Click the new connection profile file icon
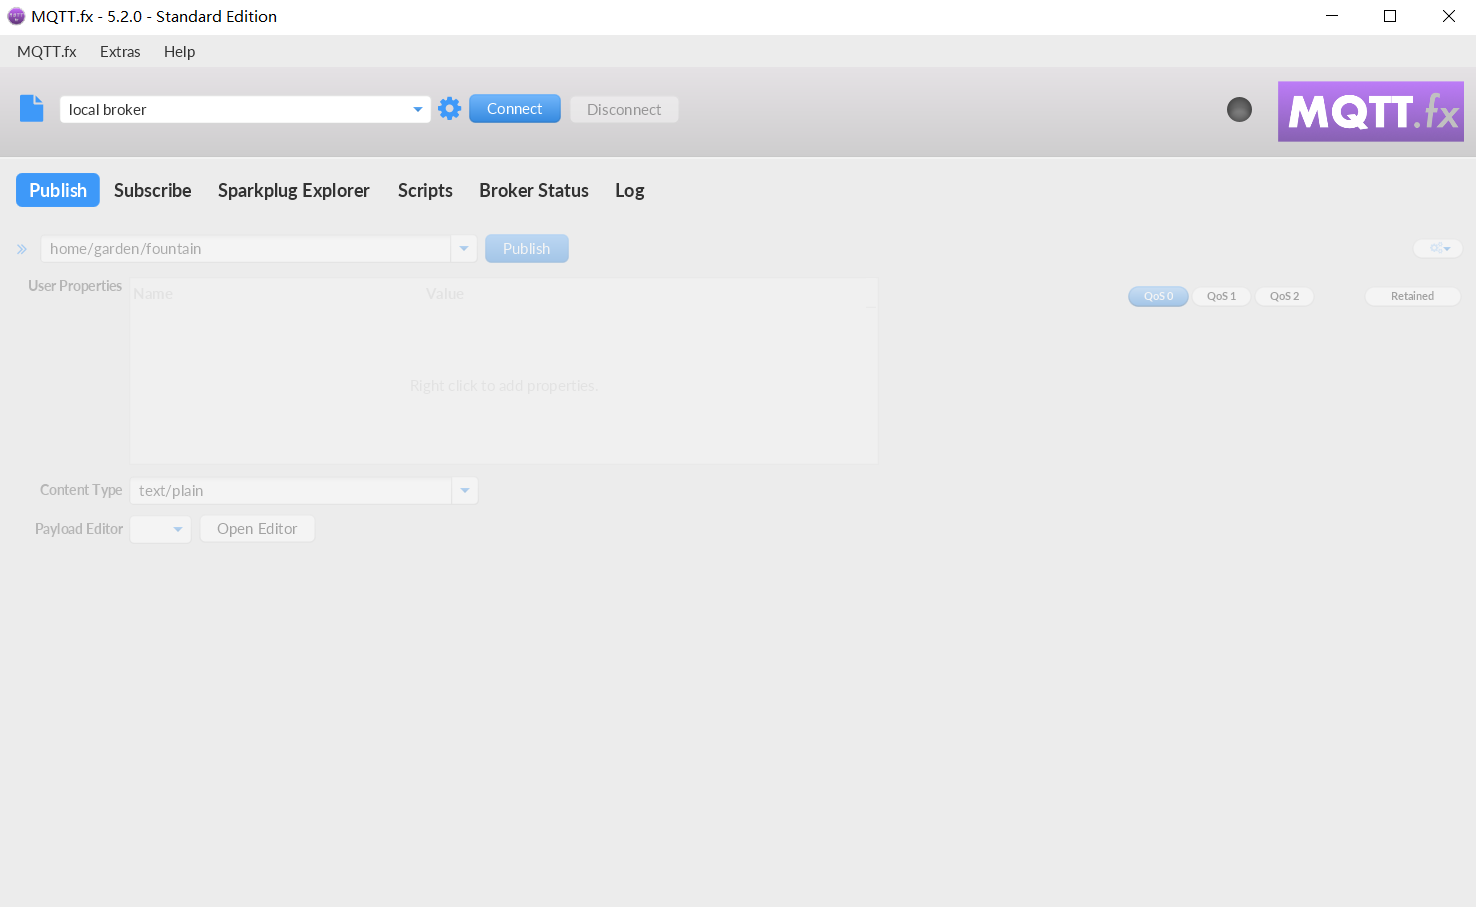1476x907 pixels. point(32,108)
